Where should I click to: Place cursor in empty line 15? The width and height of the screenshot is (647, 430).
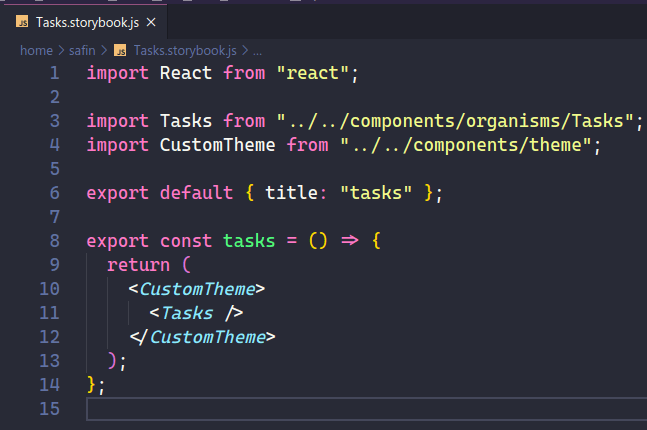click(366, 409)
